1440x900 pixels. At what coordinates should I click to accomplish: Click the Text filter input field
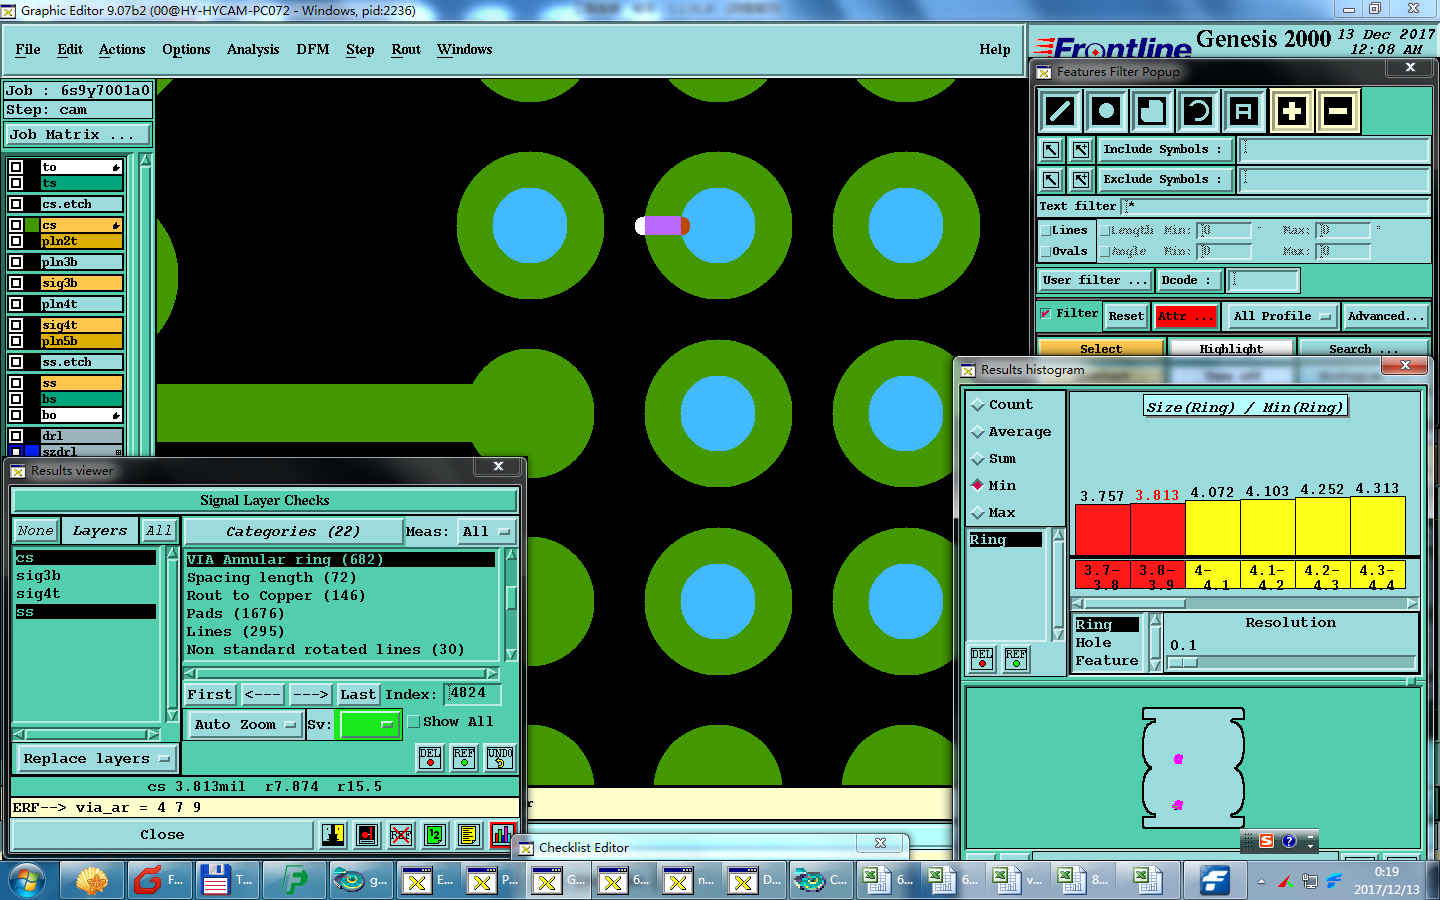coord(1276,206)
